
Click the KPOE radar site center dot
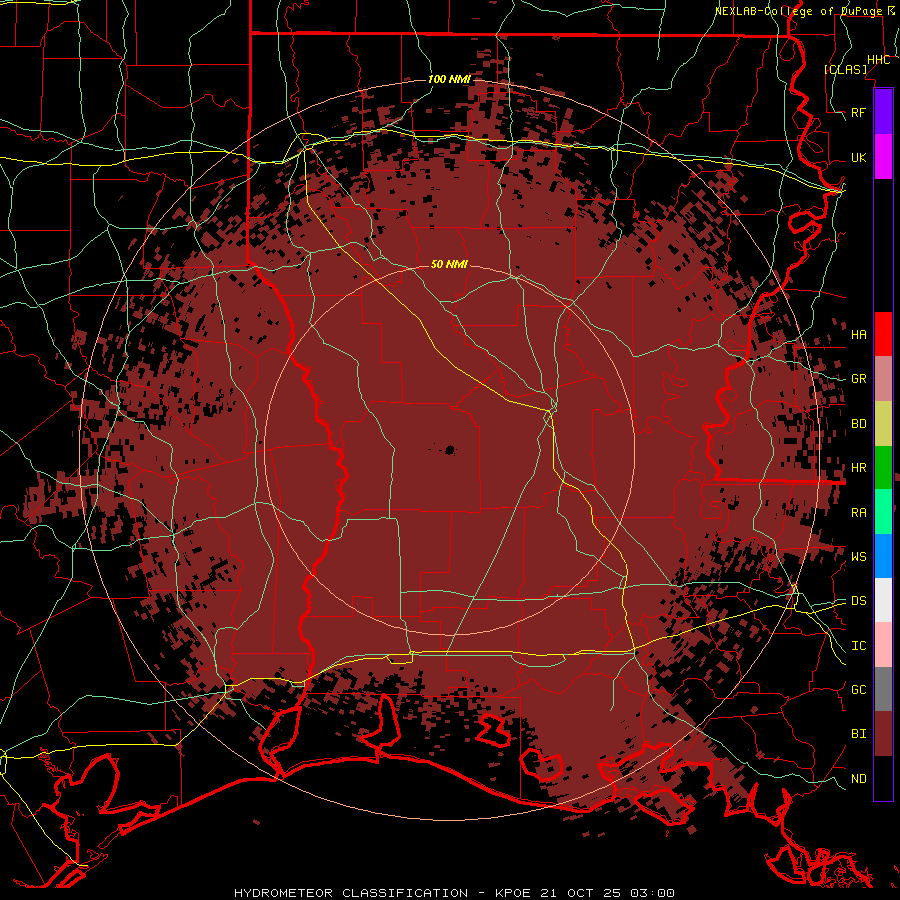pyautogui.click(x=450, y=450)
